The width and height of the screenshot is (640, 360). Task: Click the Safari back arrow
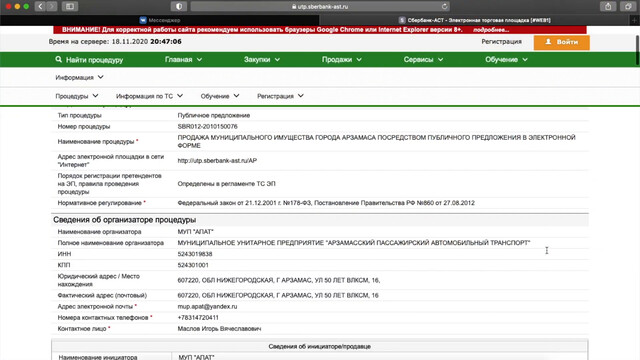pos(40,7)
